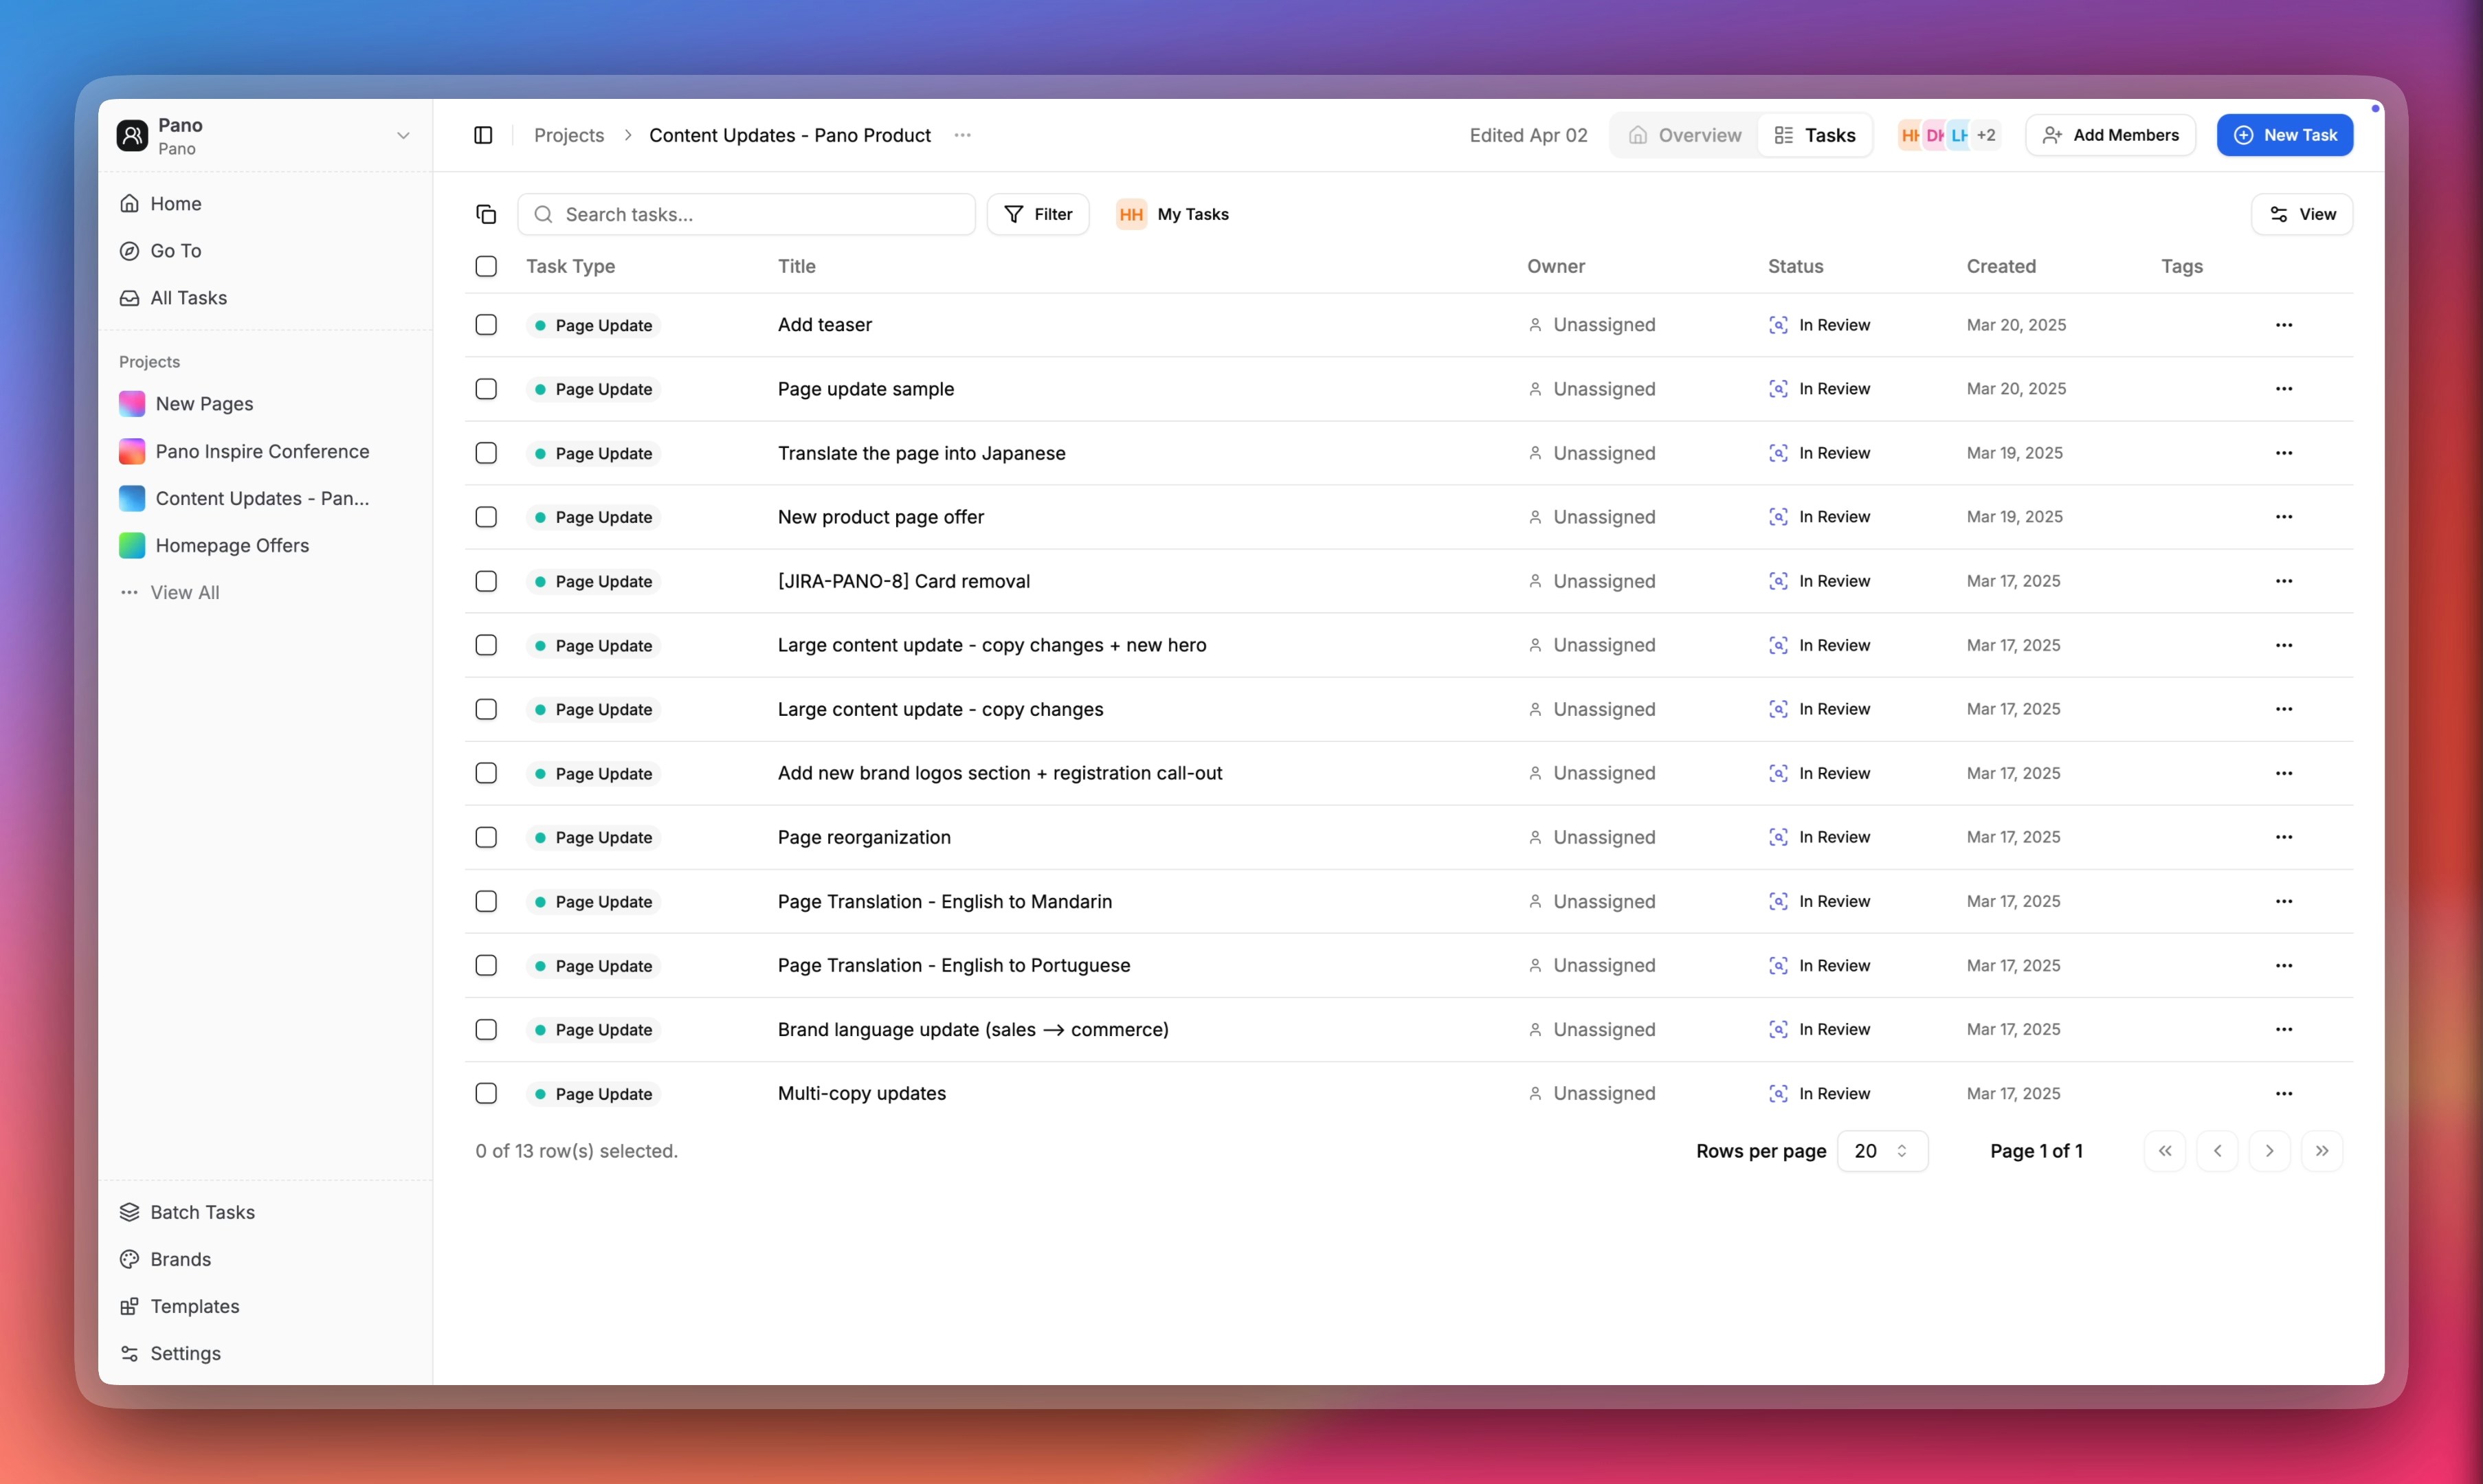
Task: Open the three-dot menu for Add teaser row
Action: (x=2284, y=325)
